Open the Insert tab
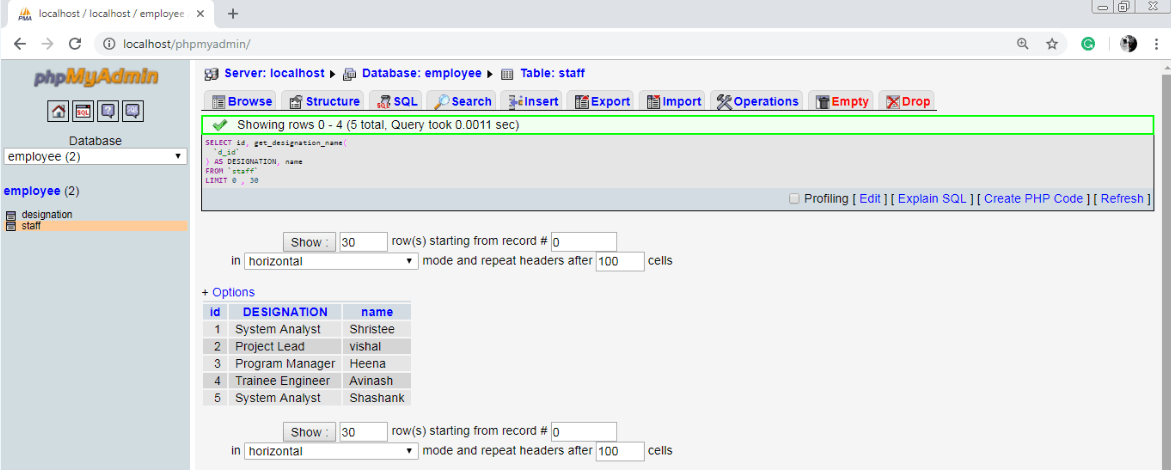 [533, 102]
